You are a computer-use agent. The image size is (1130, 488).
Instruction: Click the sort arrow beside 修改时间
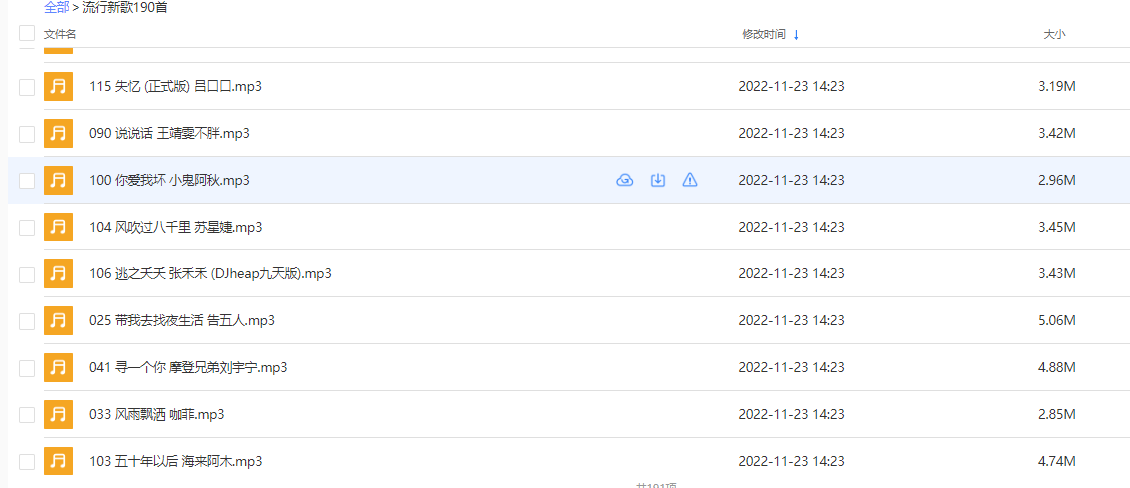pyautogui.click(x=796, y=35)
